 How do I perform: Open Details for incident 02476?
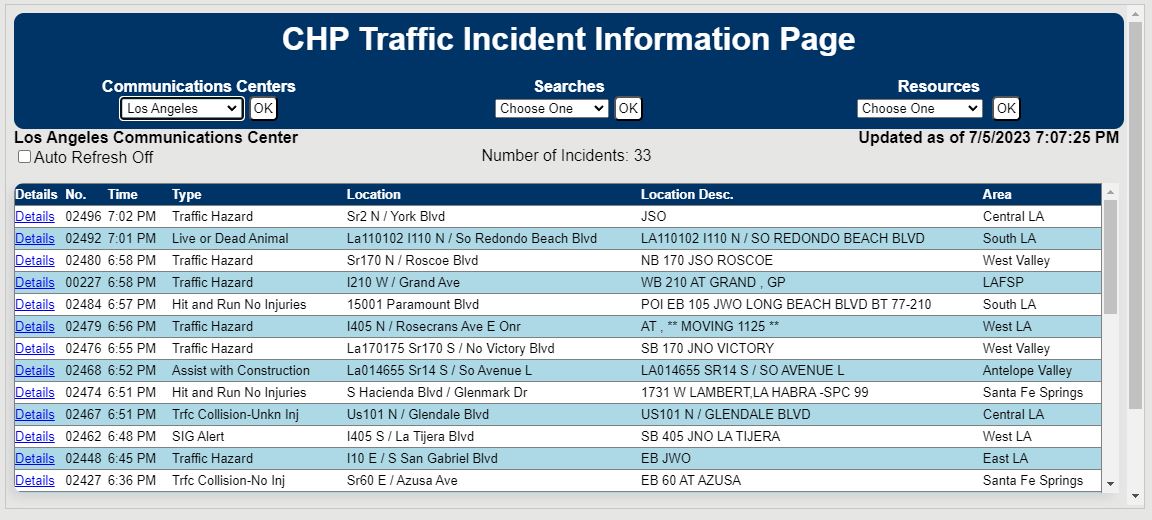click(x=35, y=349)
